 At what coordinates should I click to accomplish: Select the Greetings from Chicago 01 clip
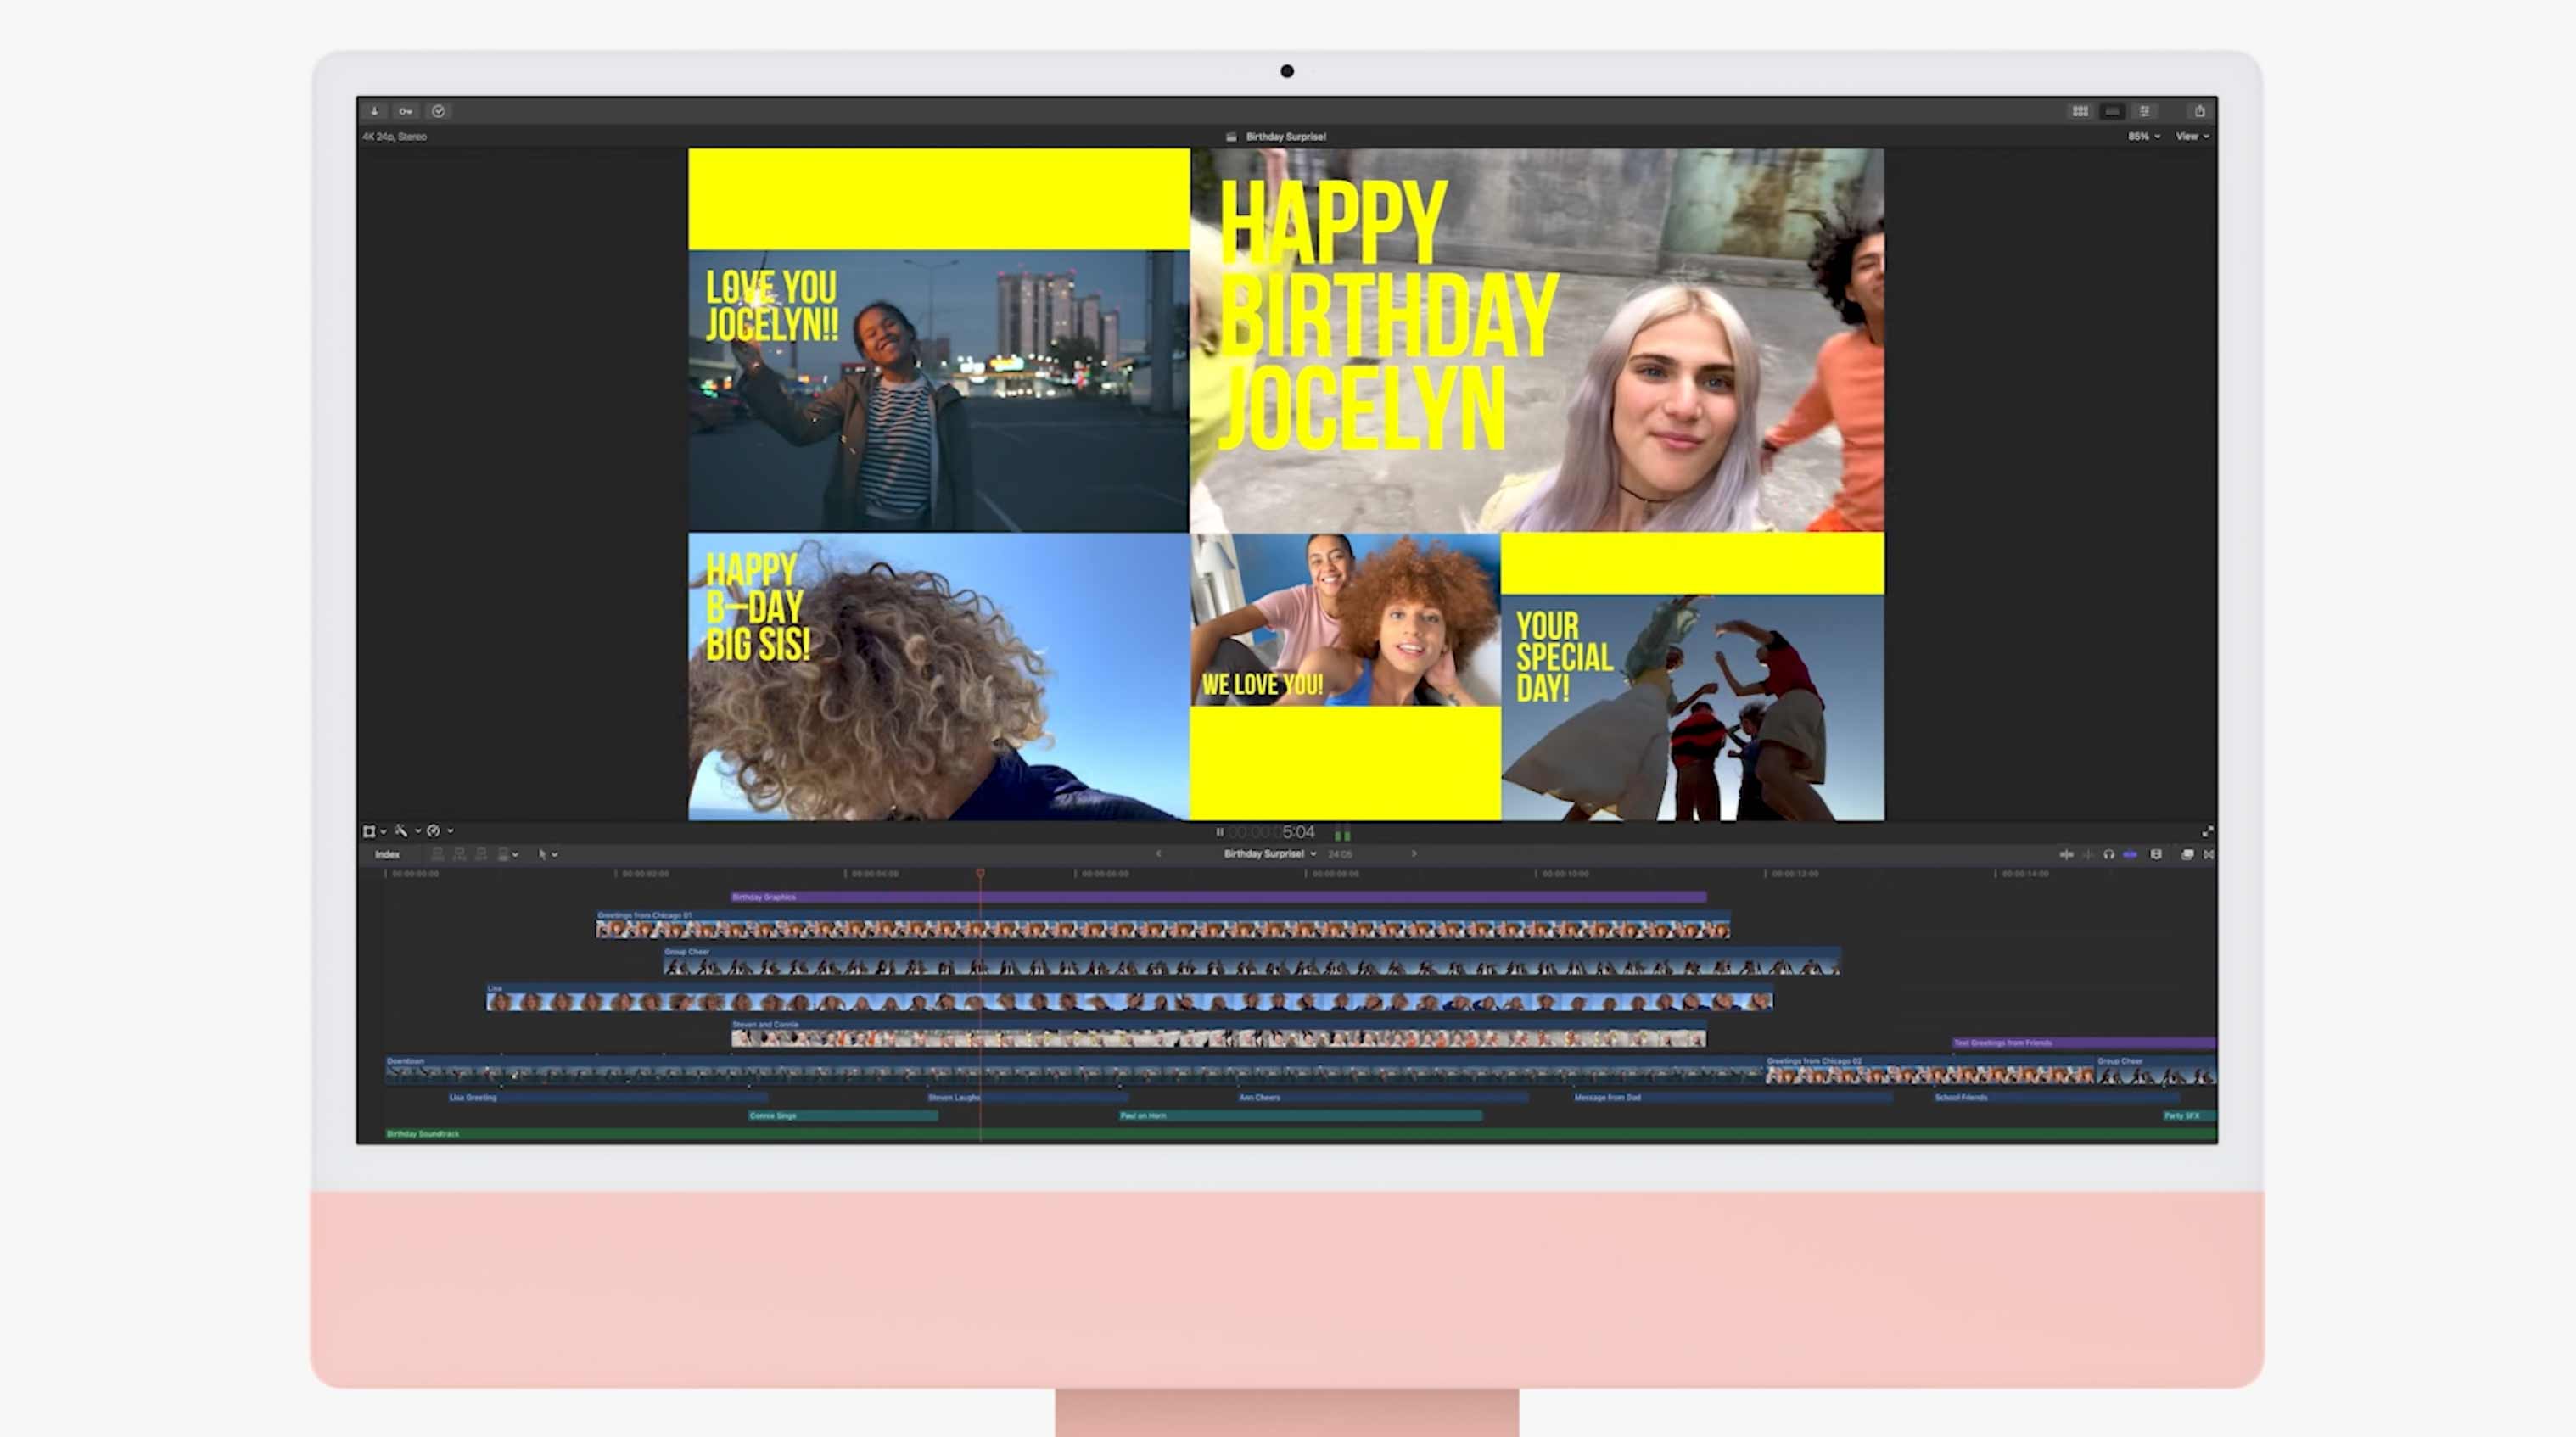coord(1163,925)
